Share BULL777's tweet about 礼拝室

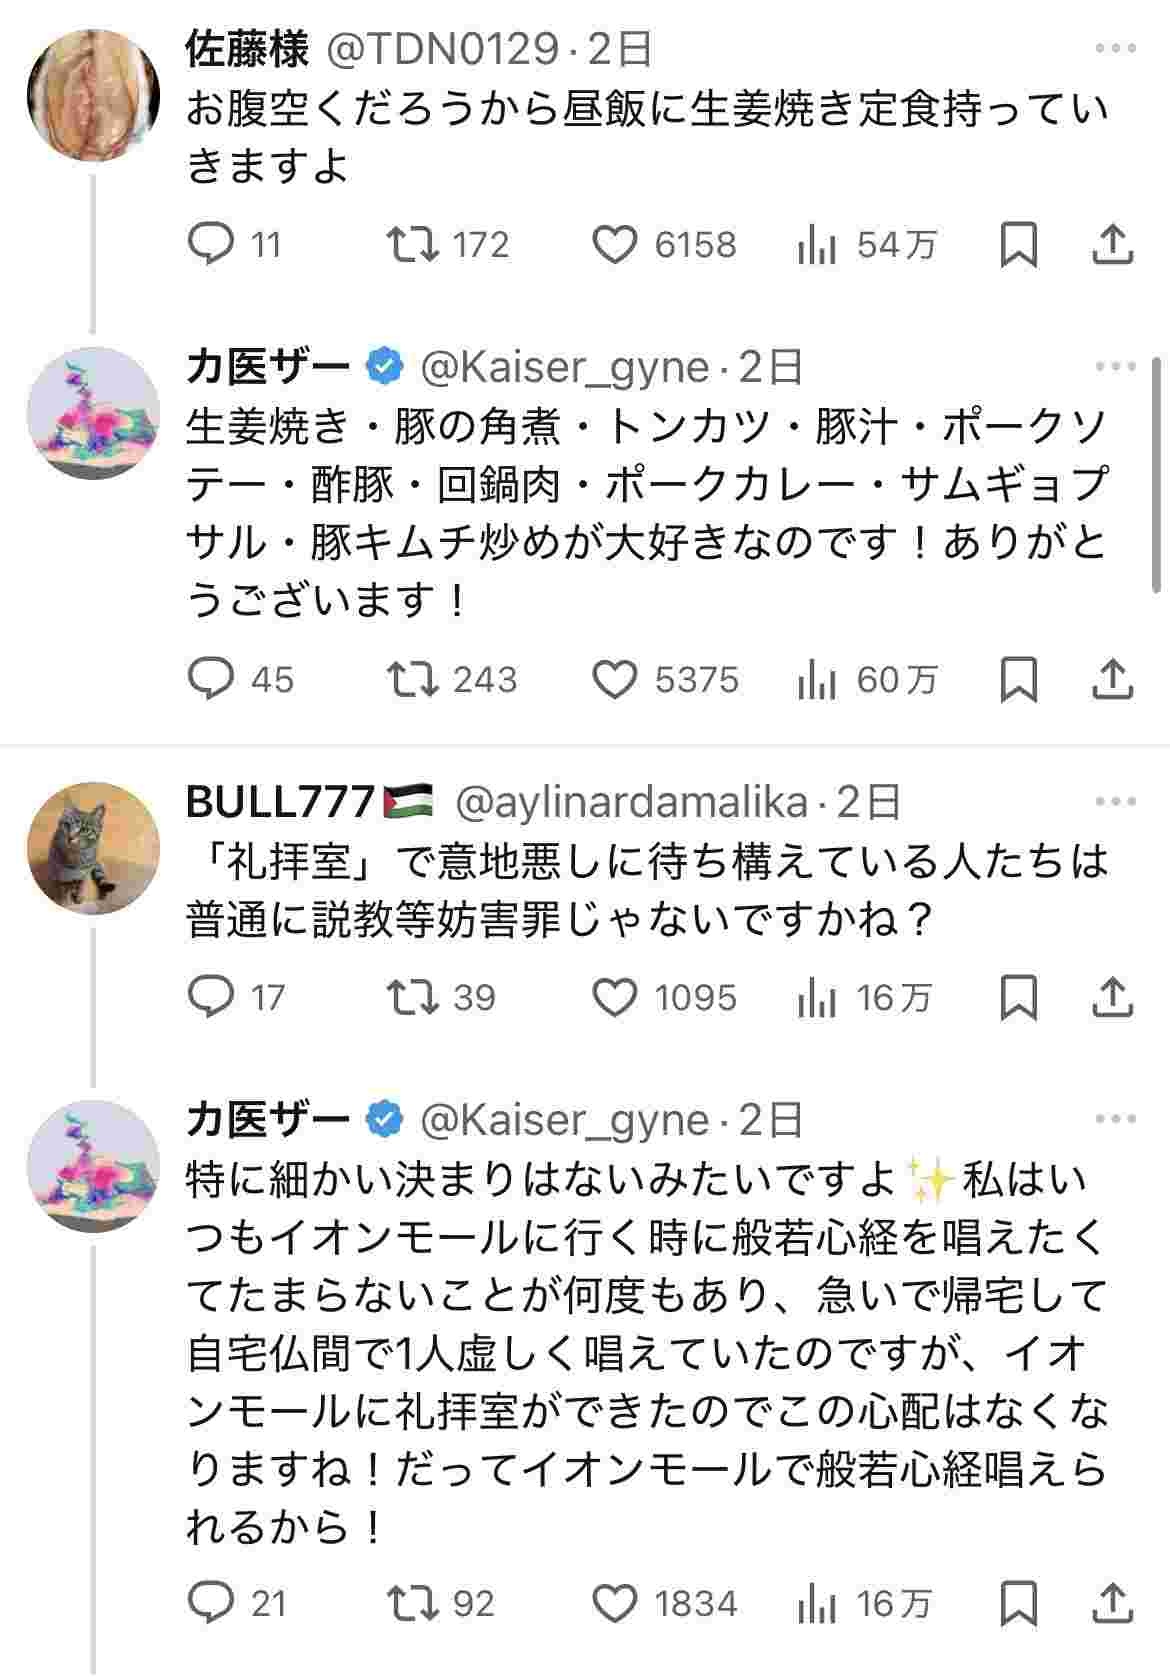[x=1112, y=997]
